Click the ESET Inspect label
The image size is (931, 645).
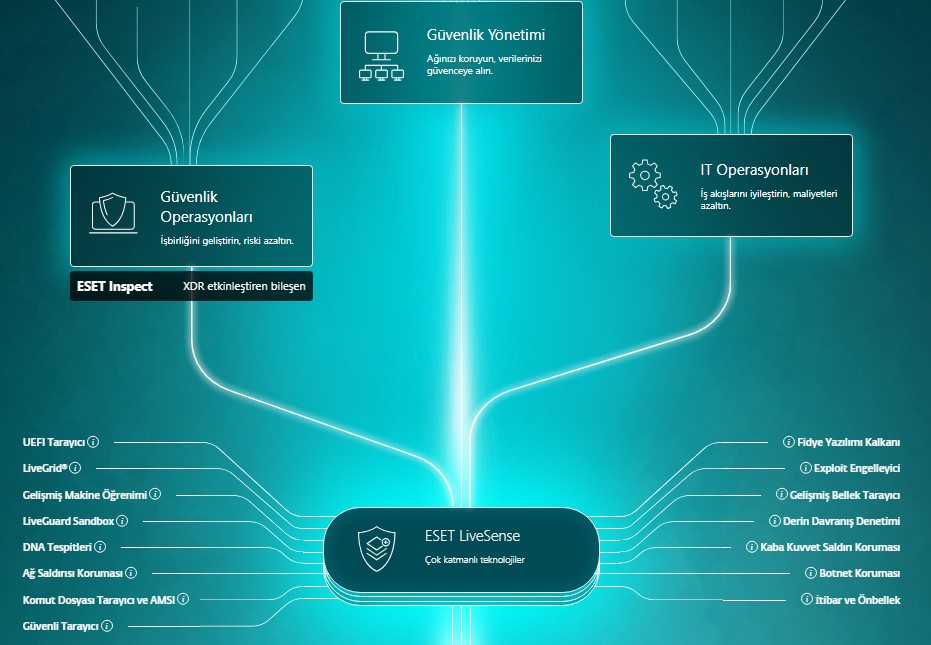115,286
